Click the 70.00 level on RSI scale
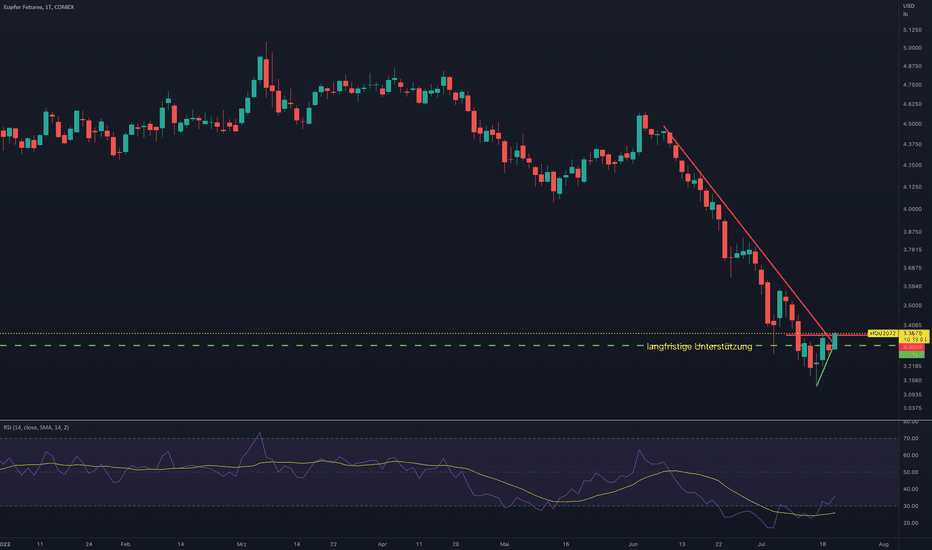The width and height of the screenshot is (932, 550). (x=911, y=438)
